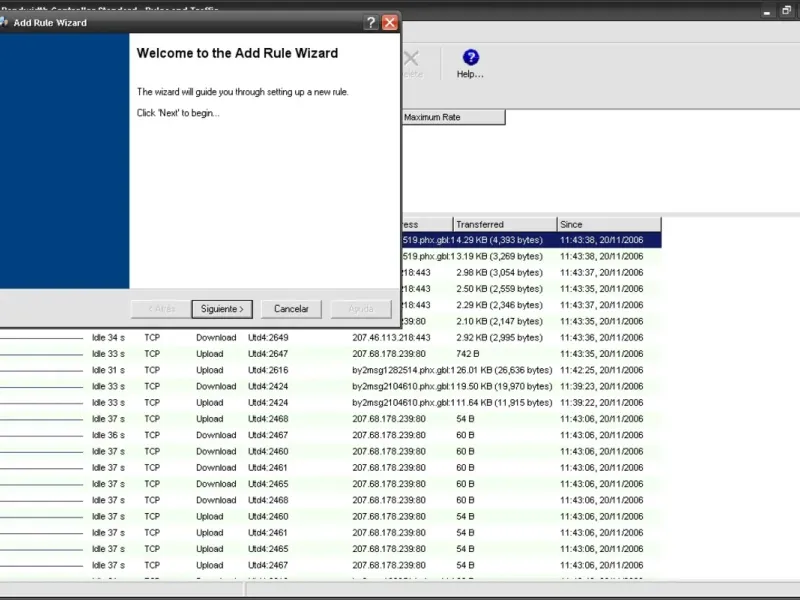Click the wizard title bar question mark
Image resolution: width=800 pixels, height=600 pixels.
coord(371,22)
